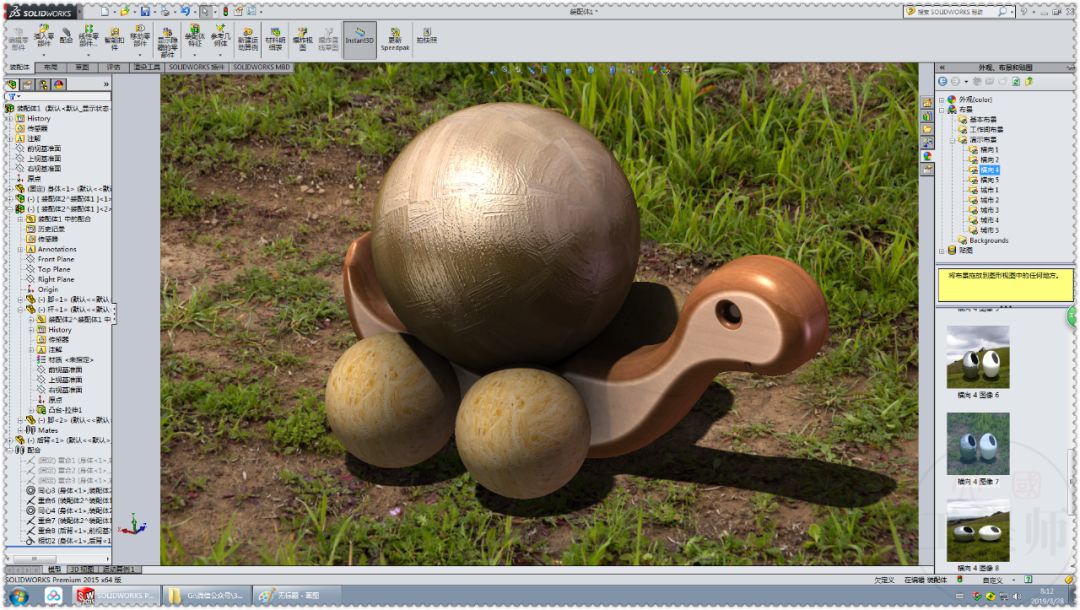Collapse the 布景 scenes folder
1080x610 pixels.
pyautogui.click(x=941, y=110)
